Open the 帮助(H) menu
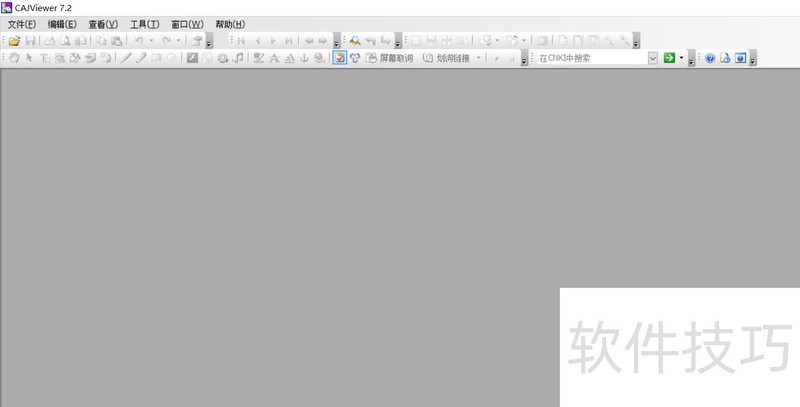Viewport: 800px width, 407px height. pos(230,24)
